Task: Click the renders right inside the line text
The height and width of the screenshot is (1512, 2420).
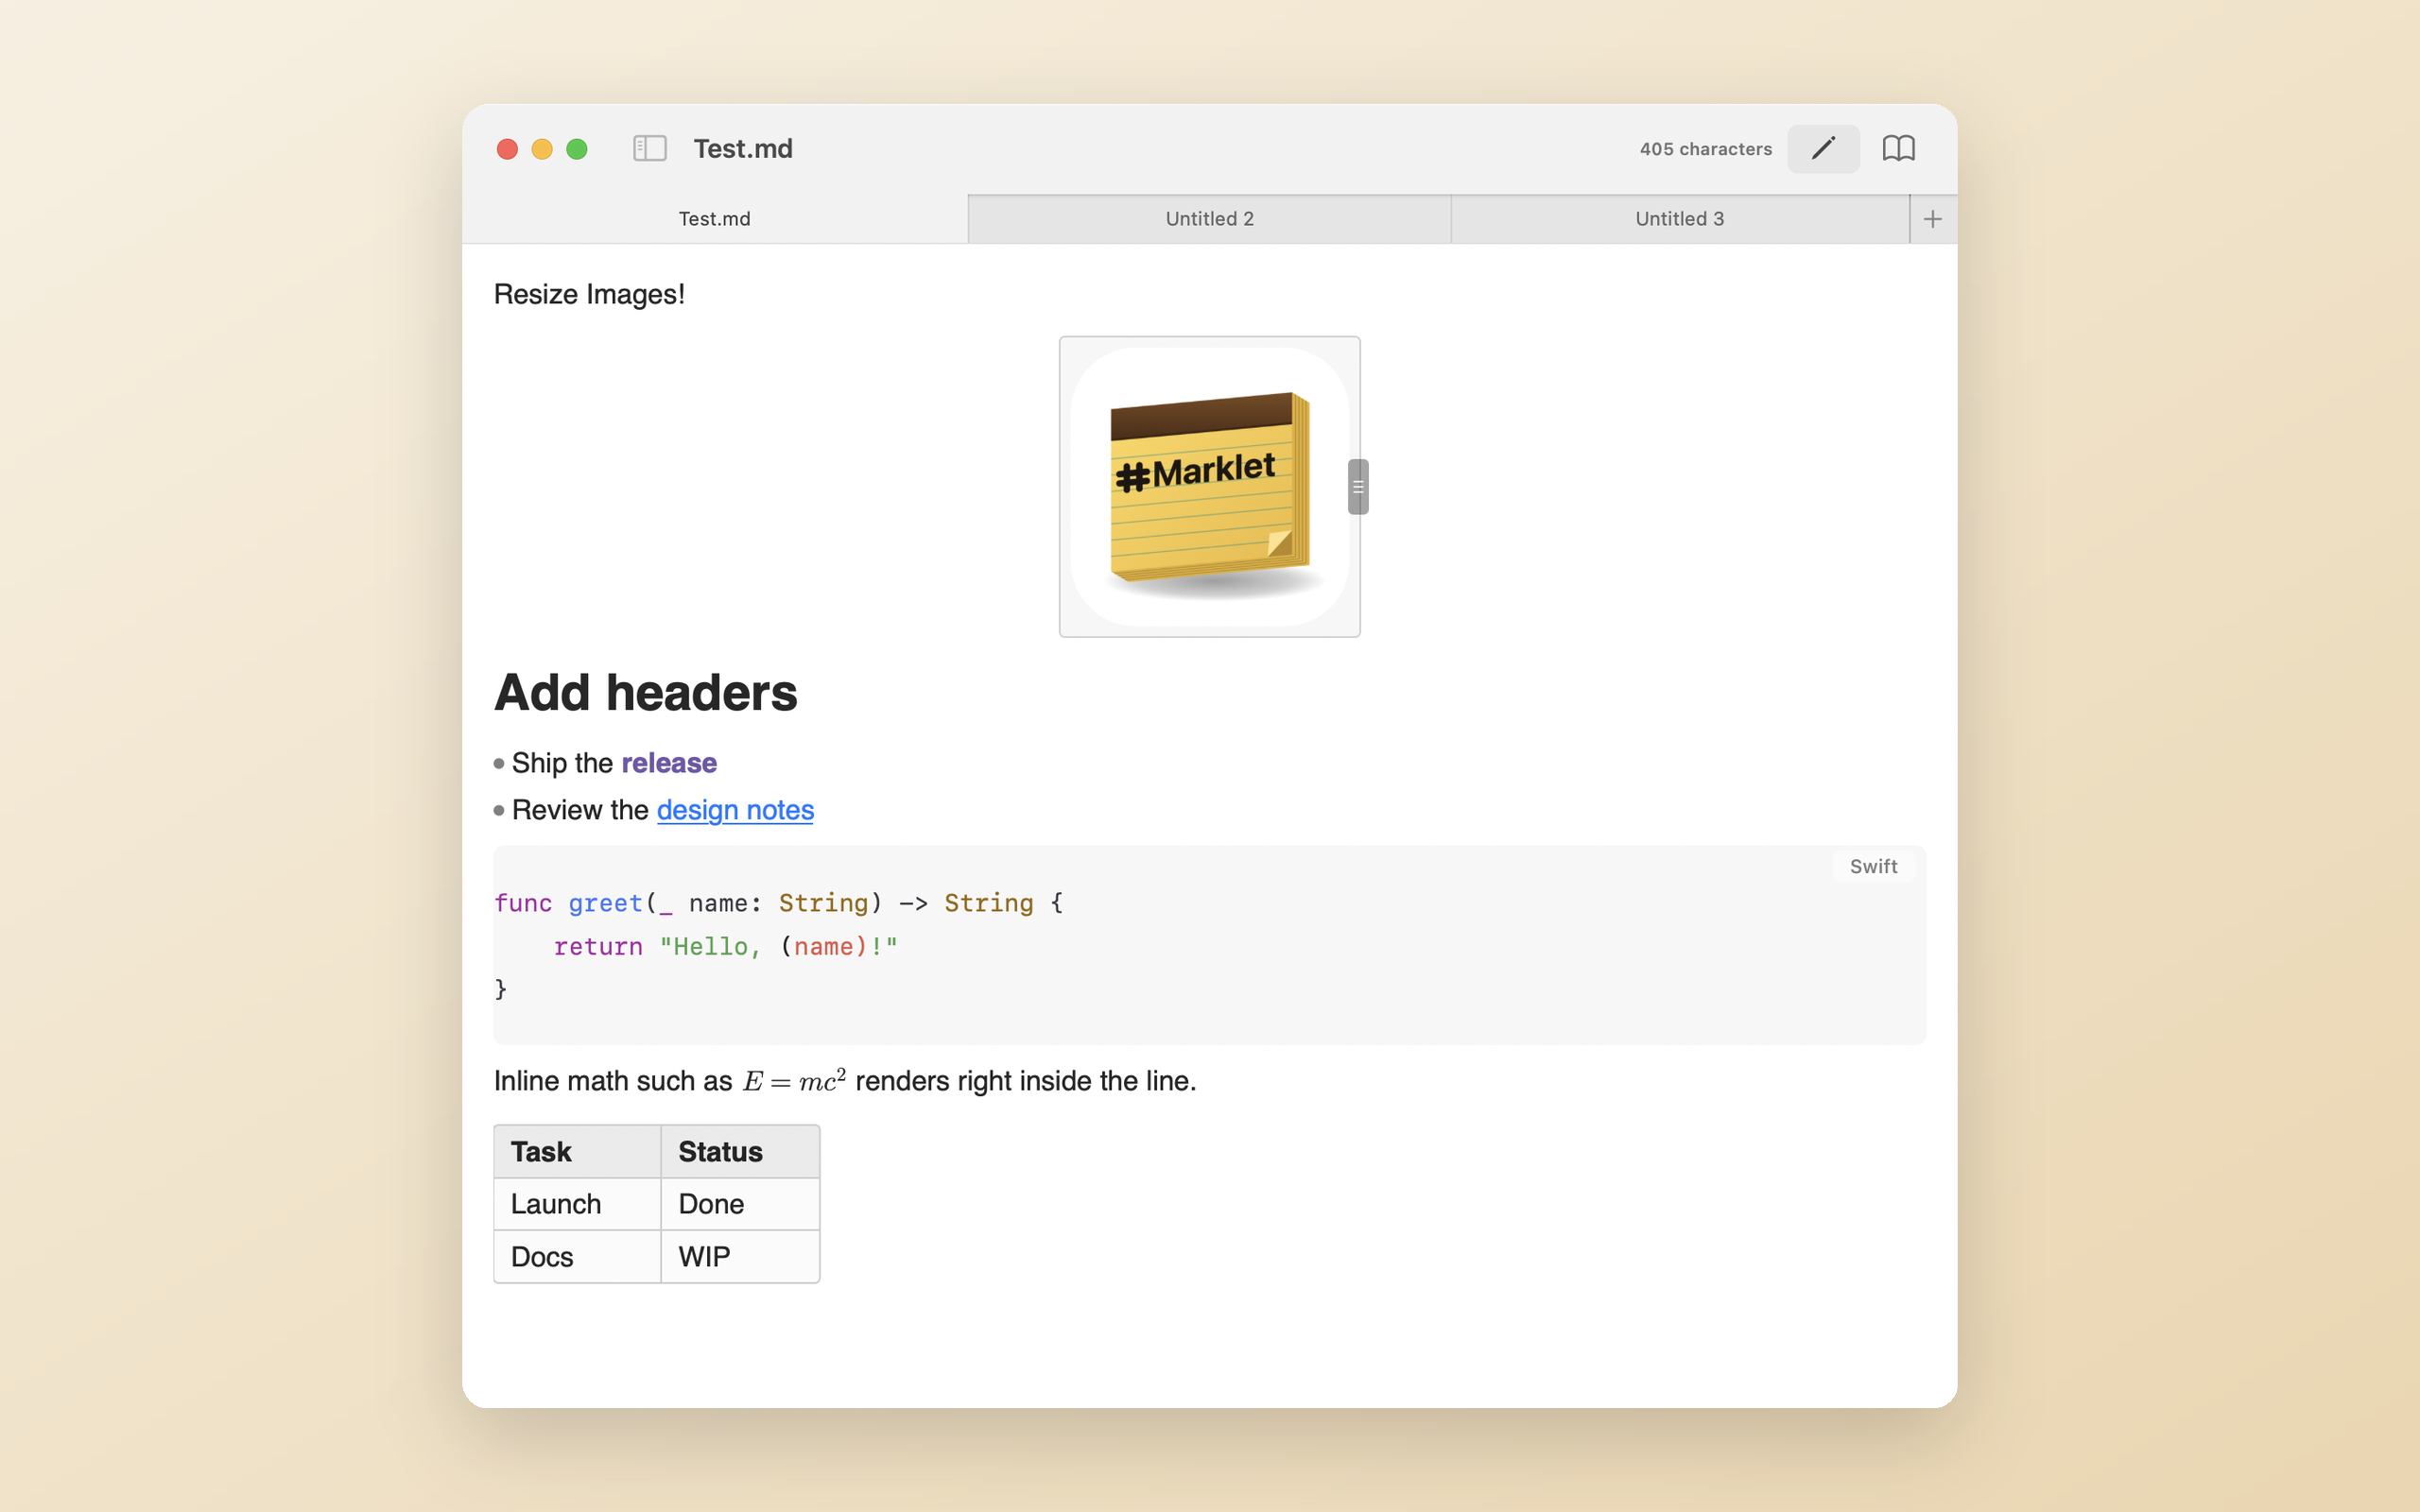Action: [1026, 1081]
